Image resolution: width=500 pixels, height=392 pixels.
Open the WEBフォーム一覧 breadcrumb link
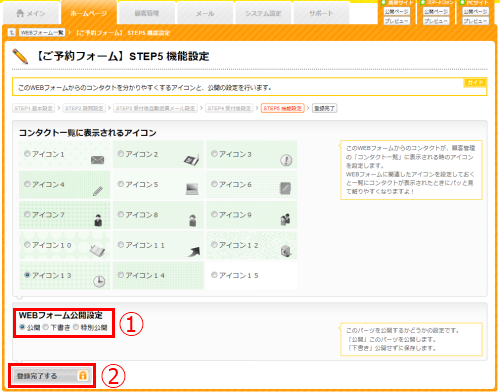pos(42,32)
